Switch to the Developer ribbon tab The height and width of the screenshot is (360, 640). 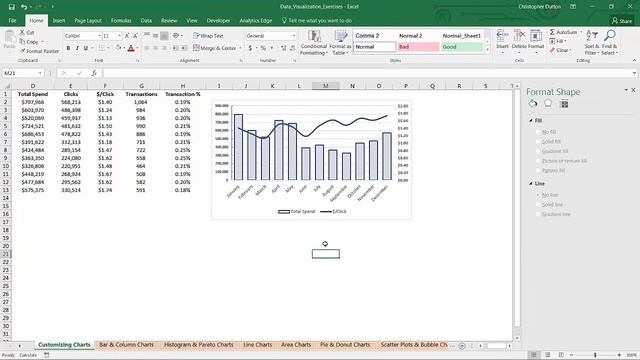(218, 20)
